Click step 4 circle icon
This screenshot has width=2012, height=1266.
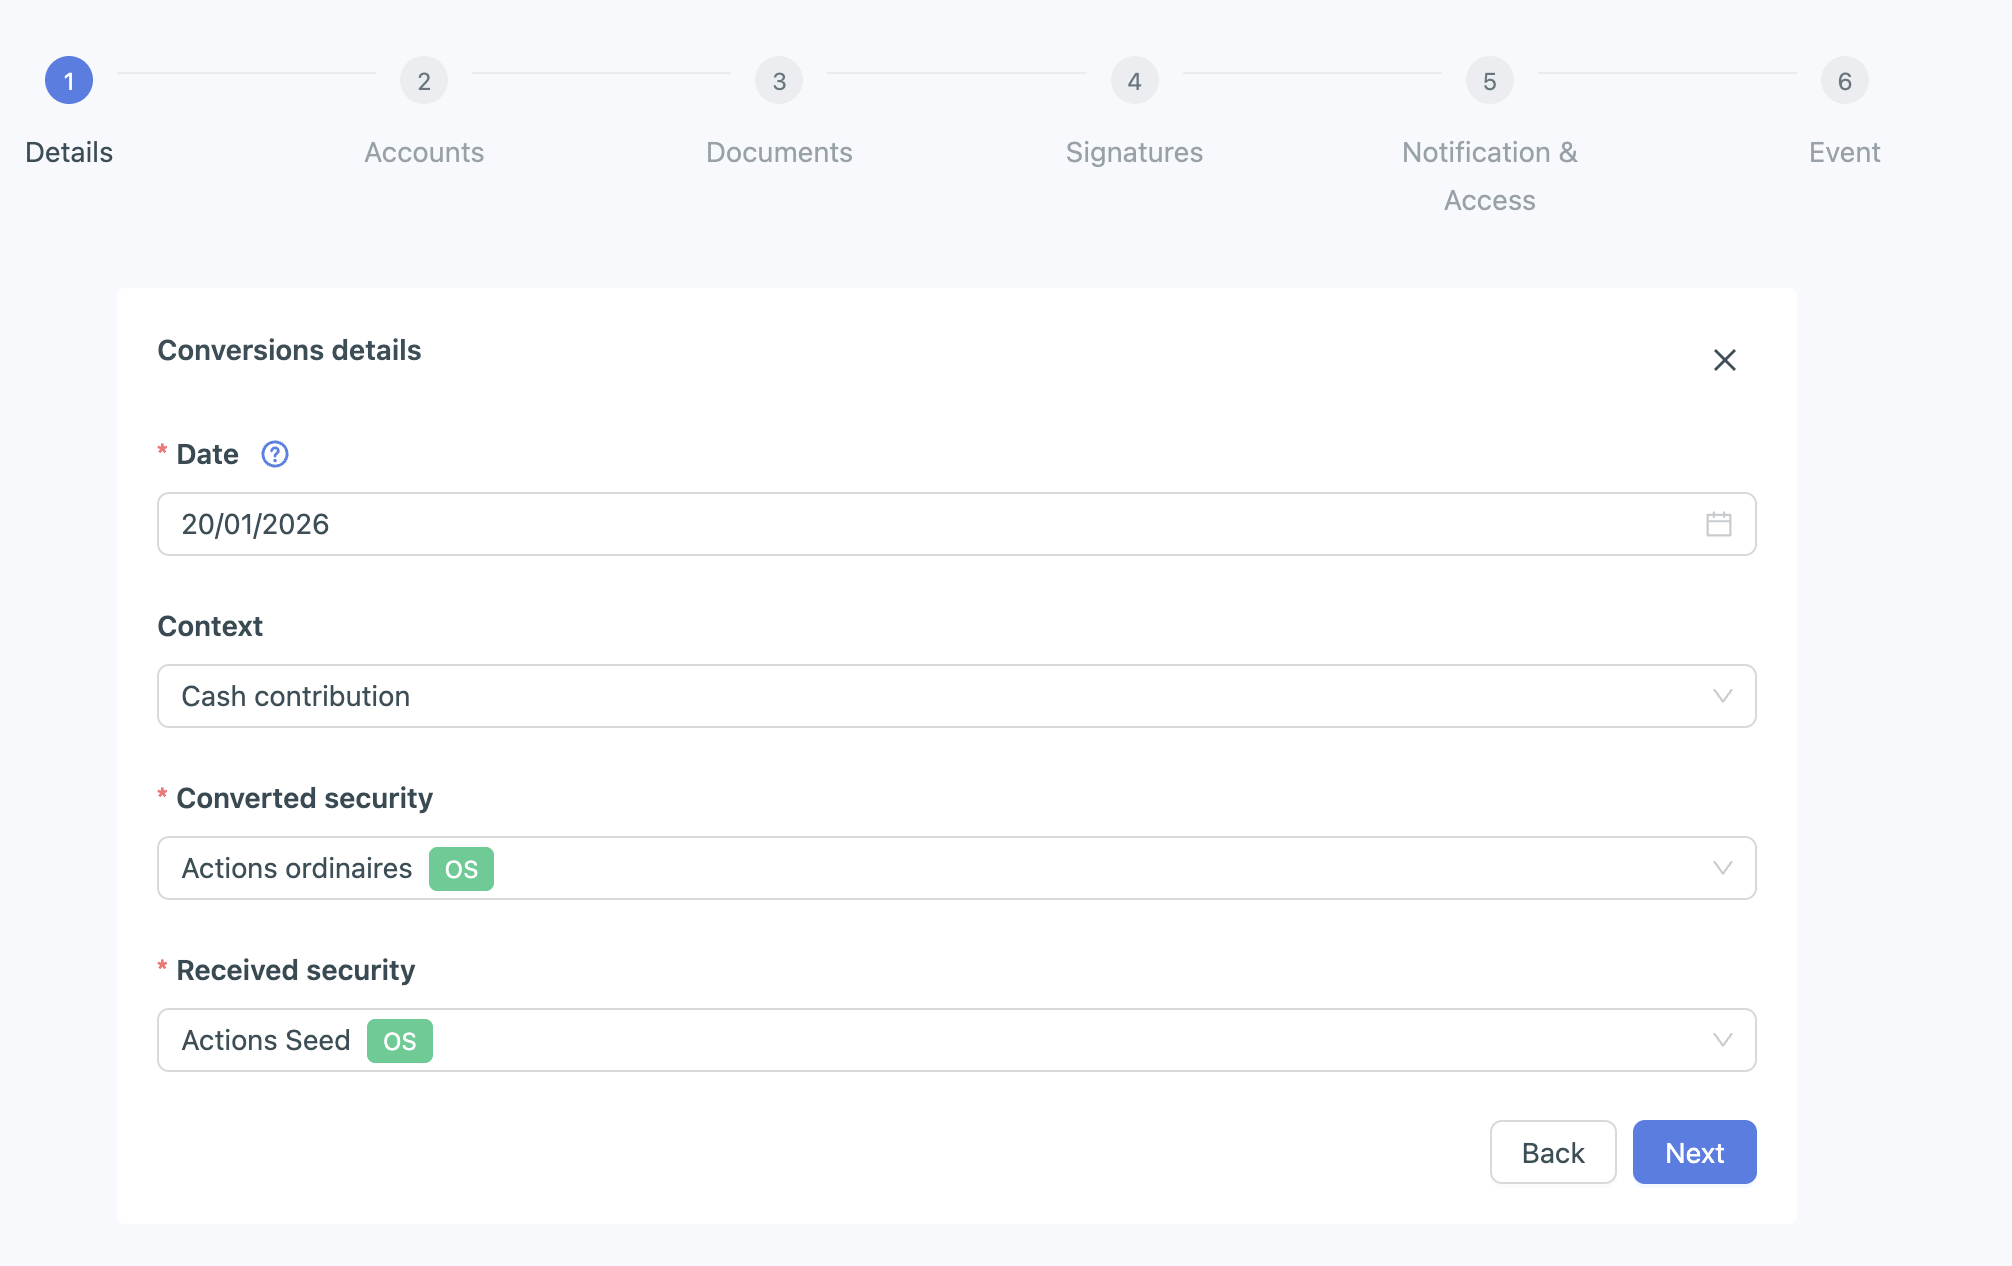(1134, 81)
